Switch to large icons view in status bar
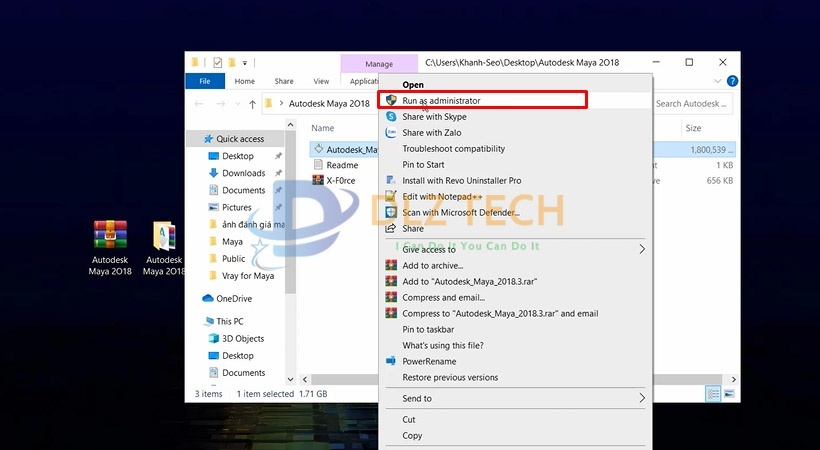Image resolution: width=820 pixels, height=450 pixels. point(731,394)
